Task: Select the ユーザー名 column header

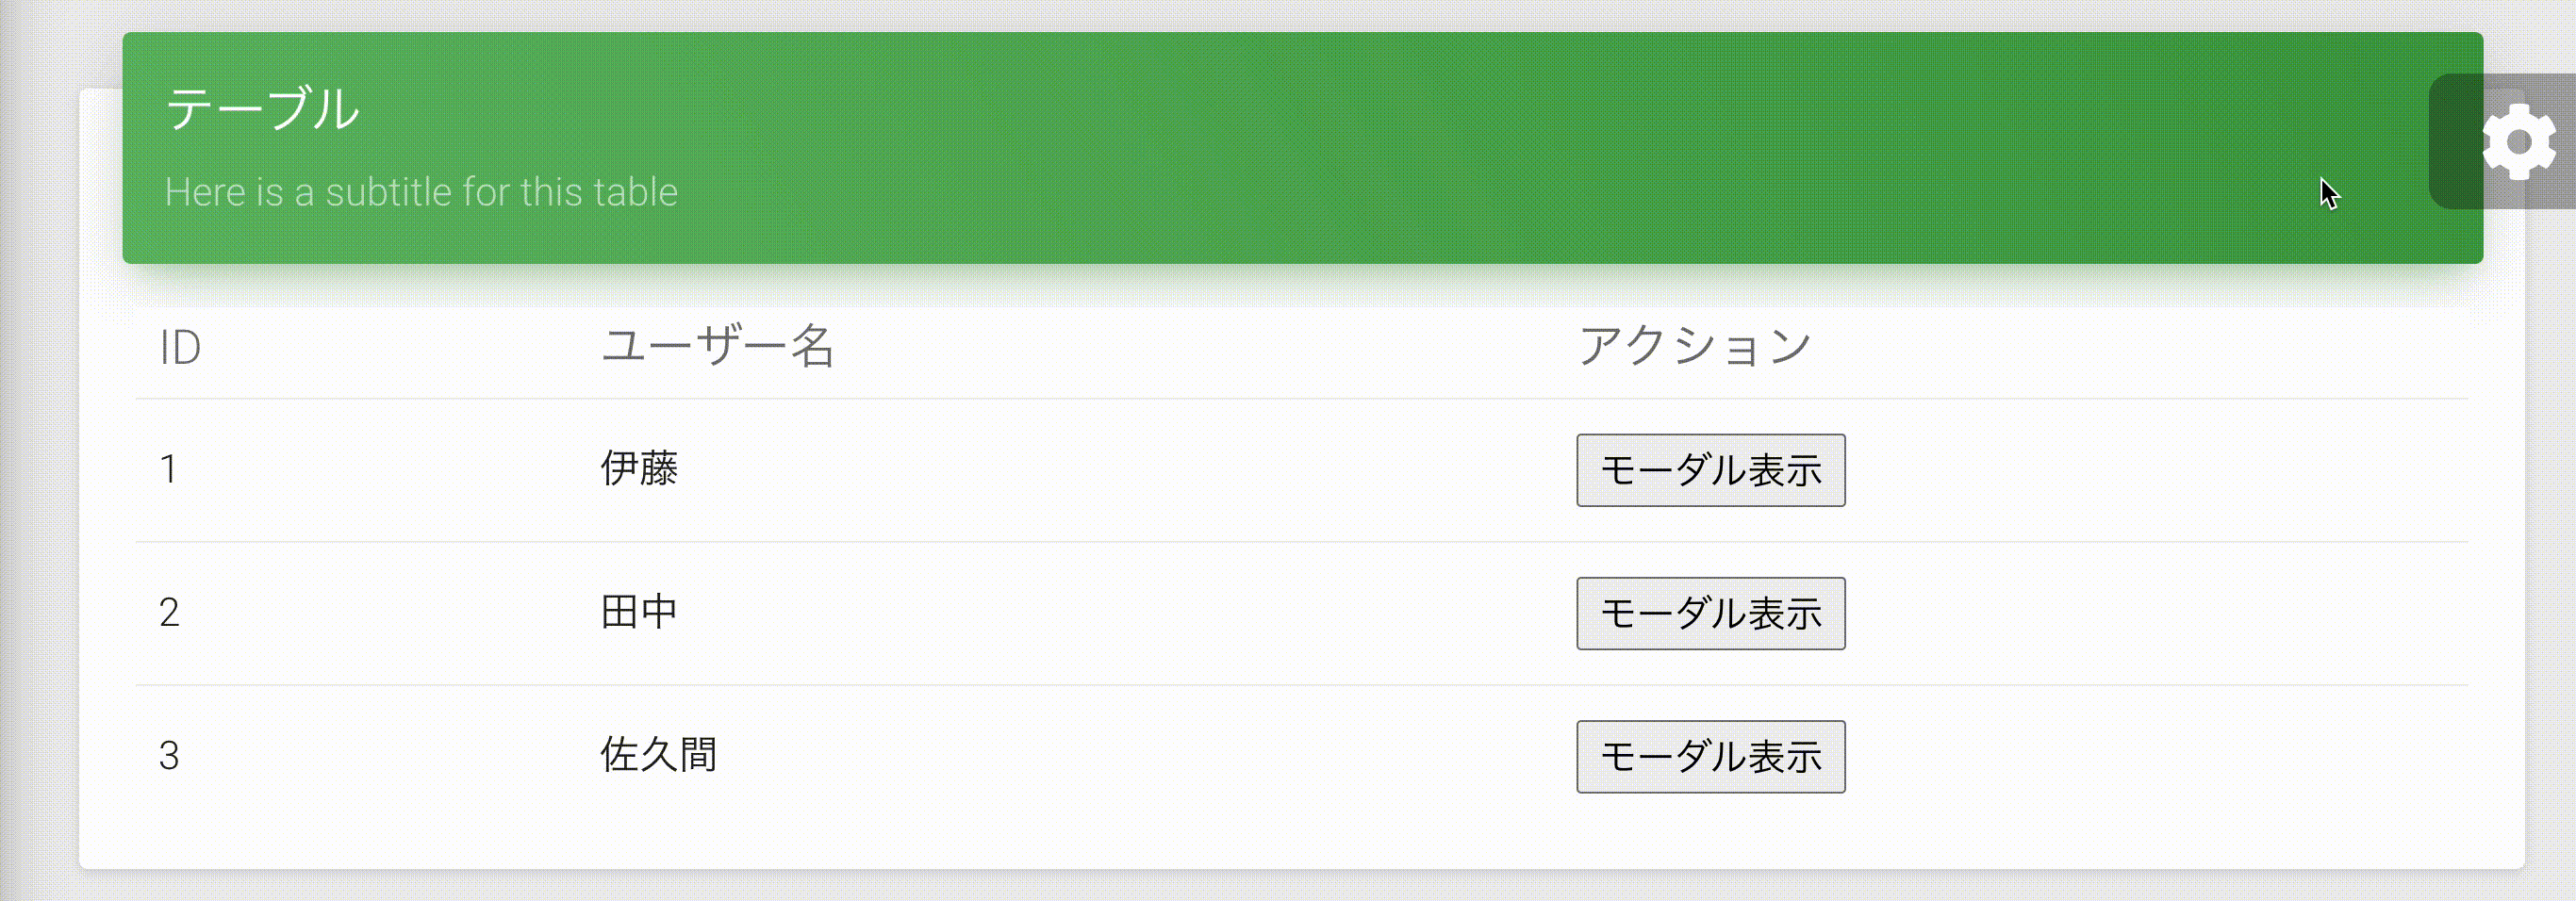Action: [716, 347]
